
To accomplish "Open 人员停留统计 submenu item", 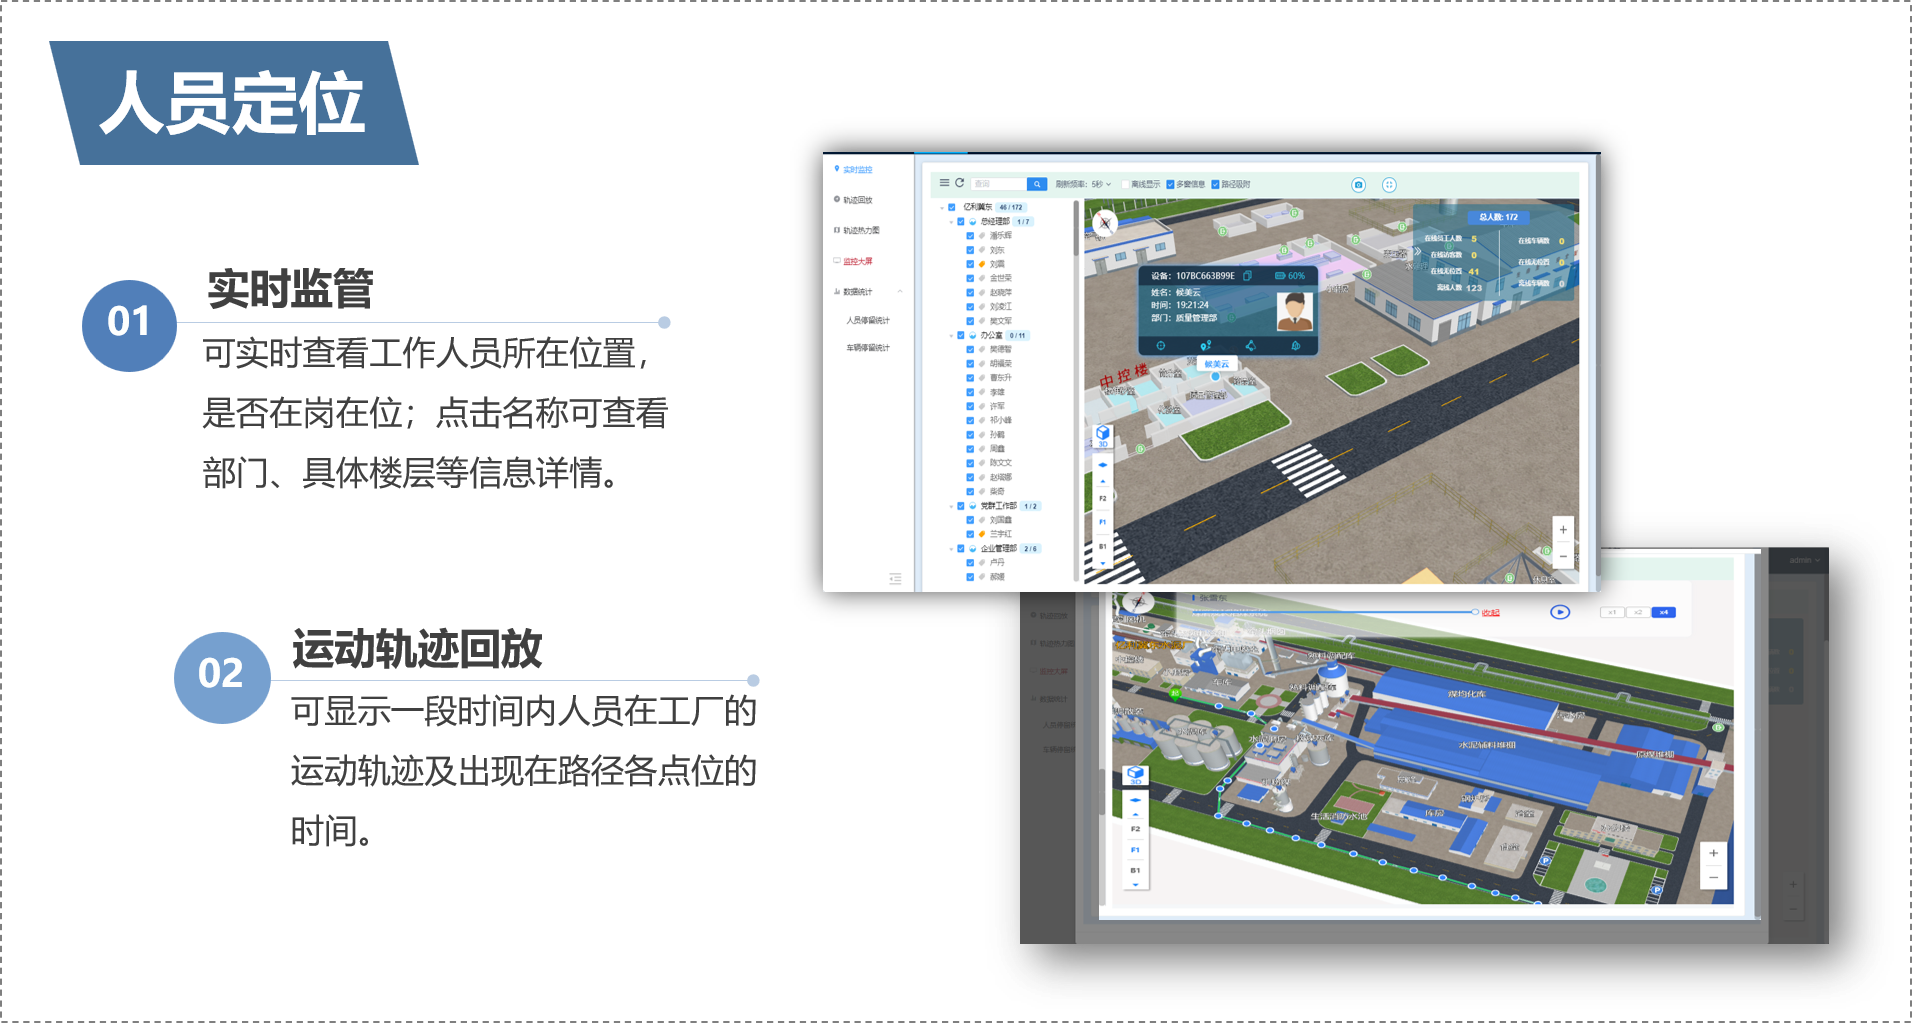I will tap(867, 320).
